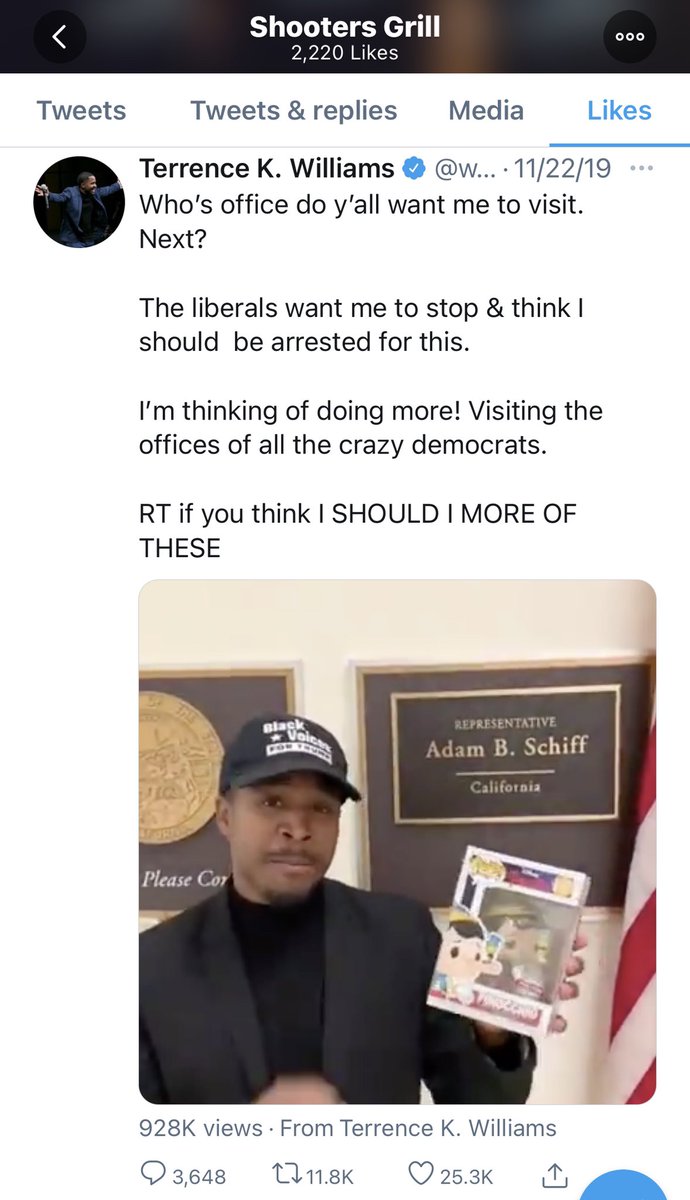The height and width of the screenshot is (1200, 690).
Task: Switch to Tweets & replies tab
Action: click(294, 110)
